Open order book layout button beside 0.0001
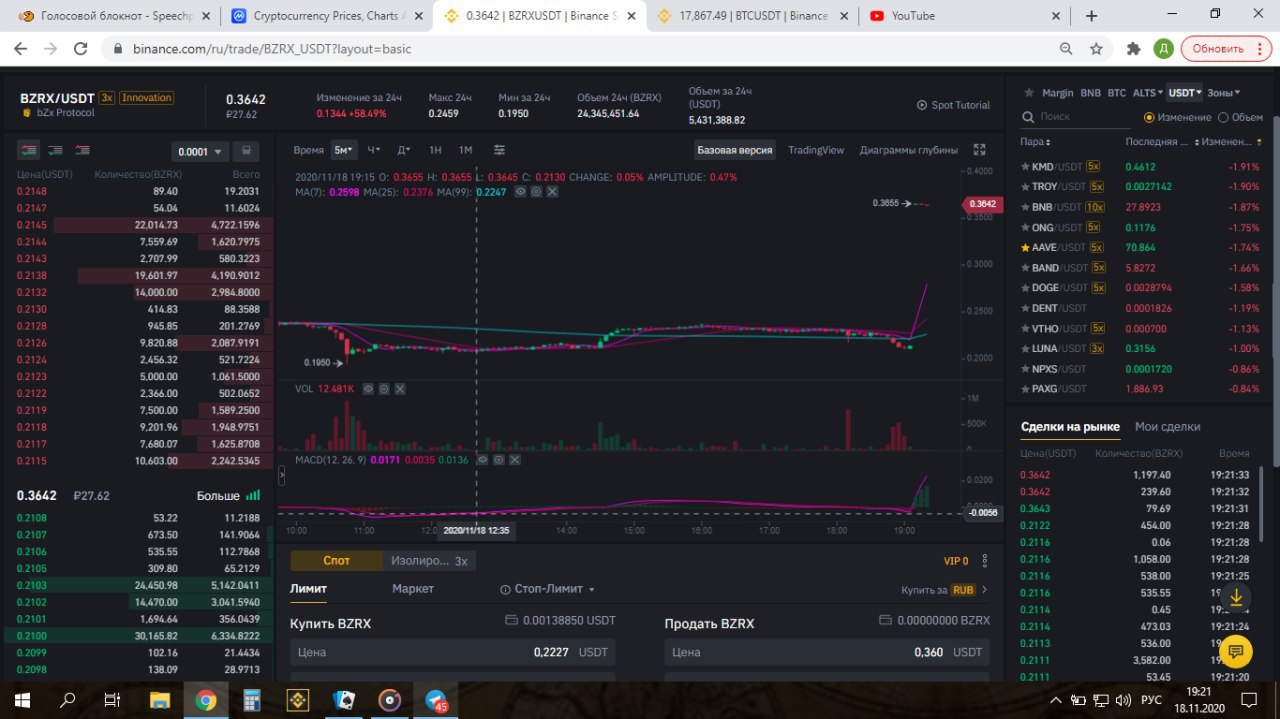Viewport: 1280px width, 719px height. (x=246, y=151)
